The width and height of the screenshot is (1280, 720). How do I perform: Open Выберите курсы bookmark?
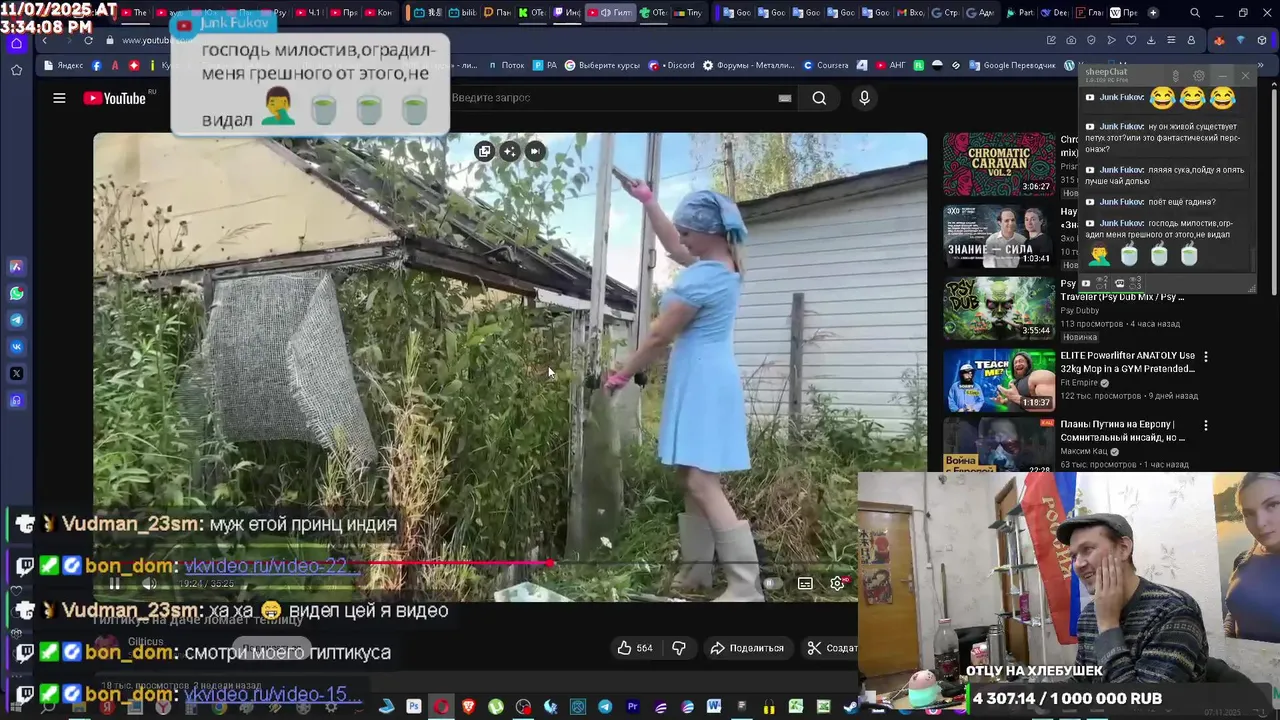(602, 65)
